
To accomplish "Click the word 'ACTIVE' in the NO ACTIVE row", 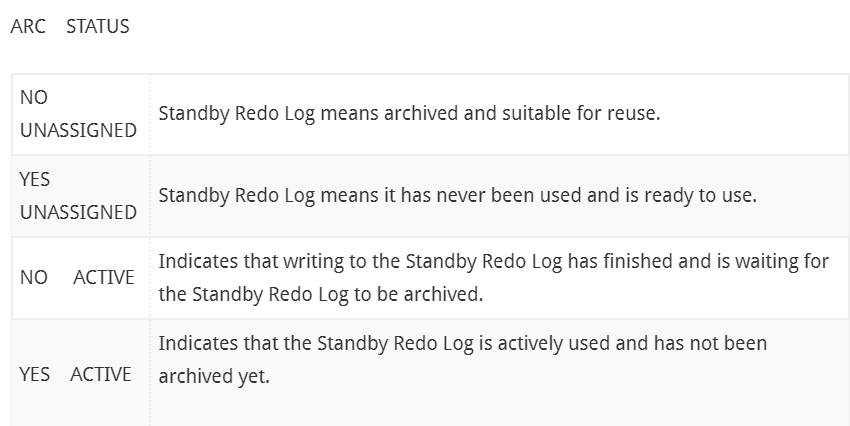I will pos(104,277).
